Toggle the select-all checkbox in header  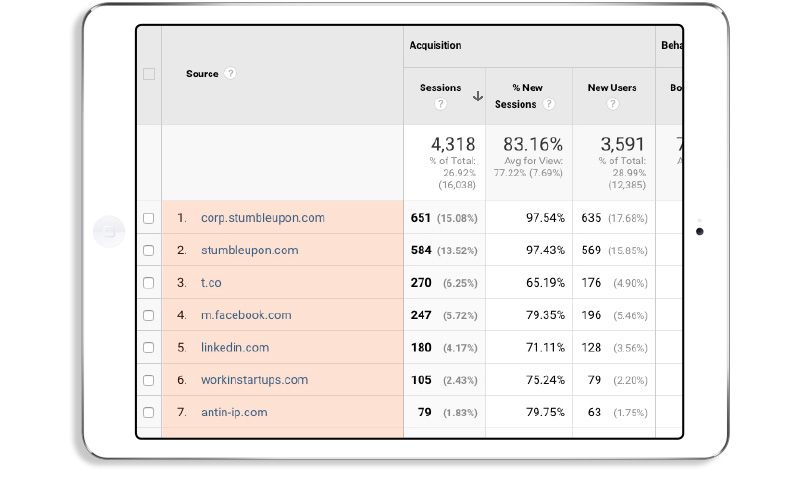point(149,74)
